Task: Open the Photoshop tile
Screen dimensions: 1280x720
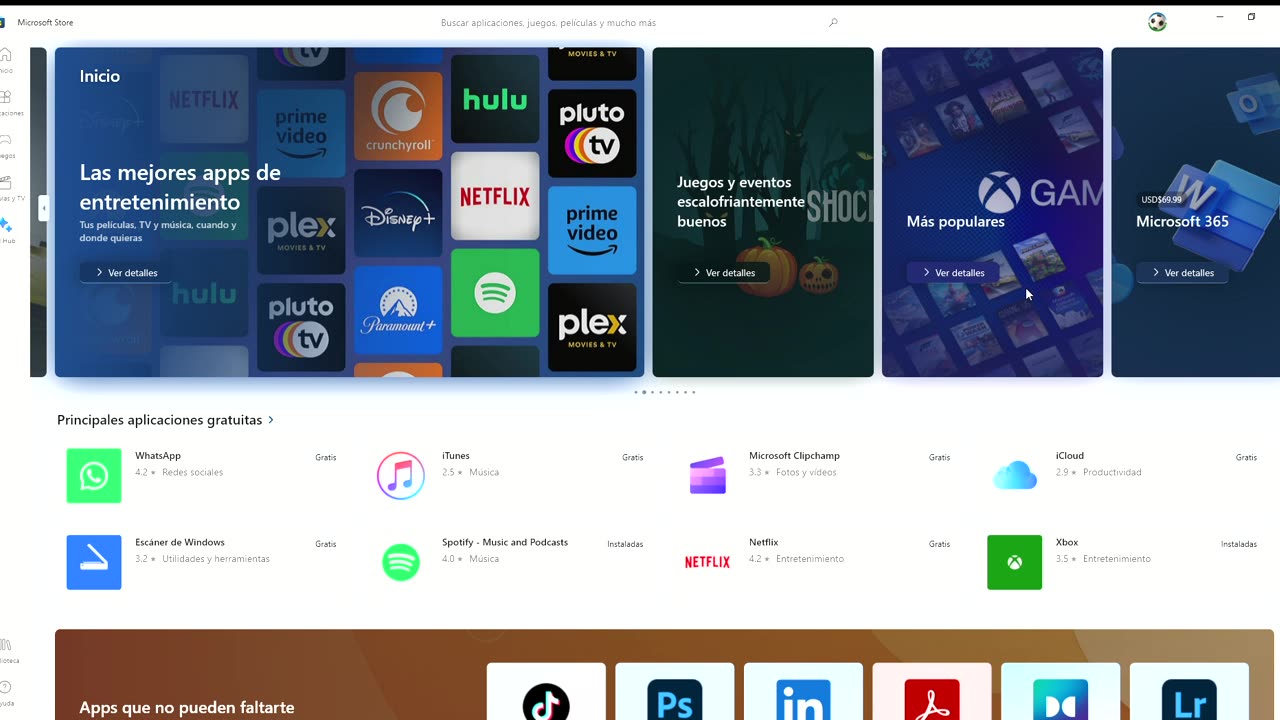Action: coord(675,692)
